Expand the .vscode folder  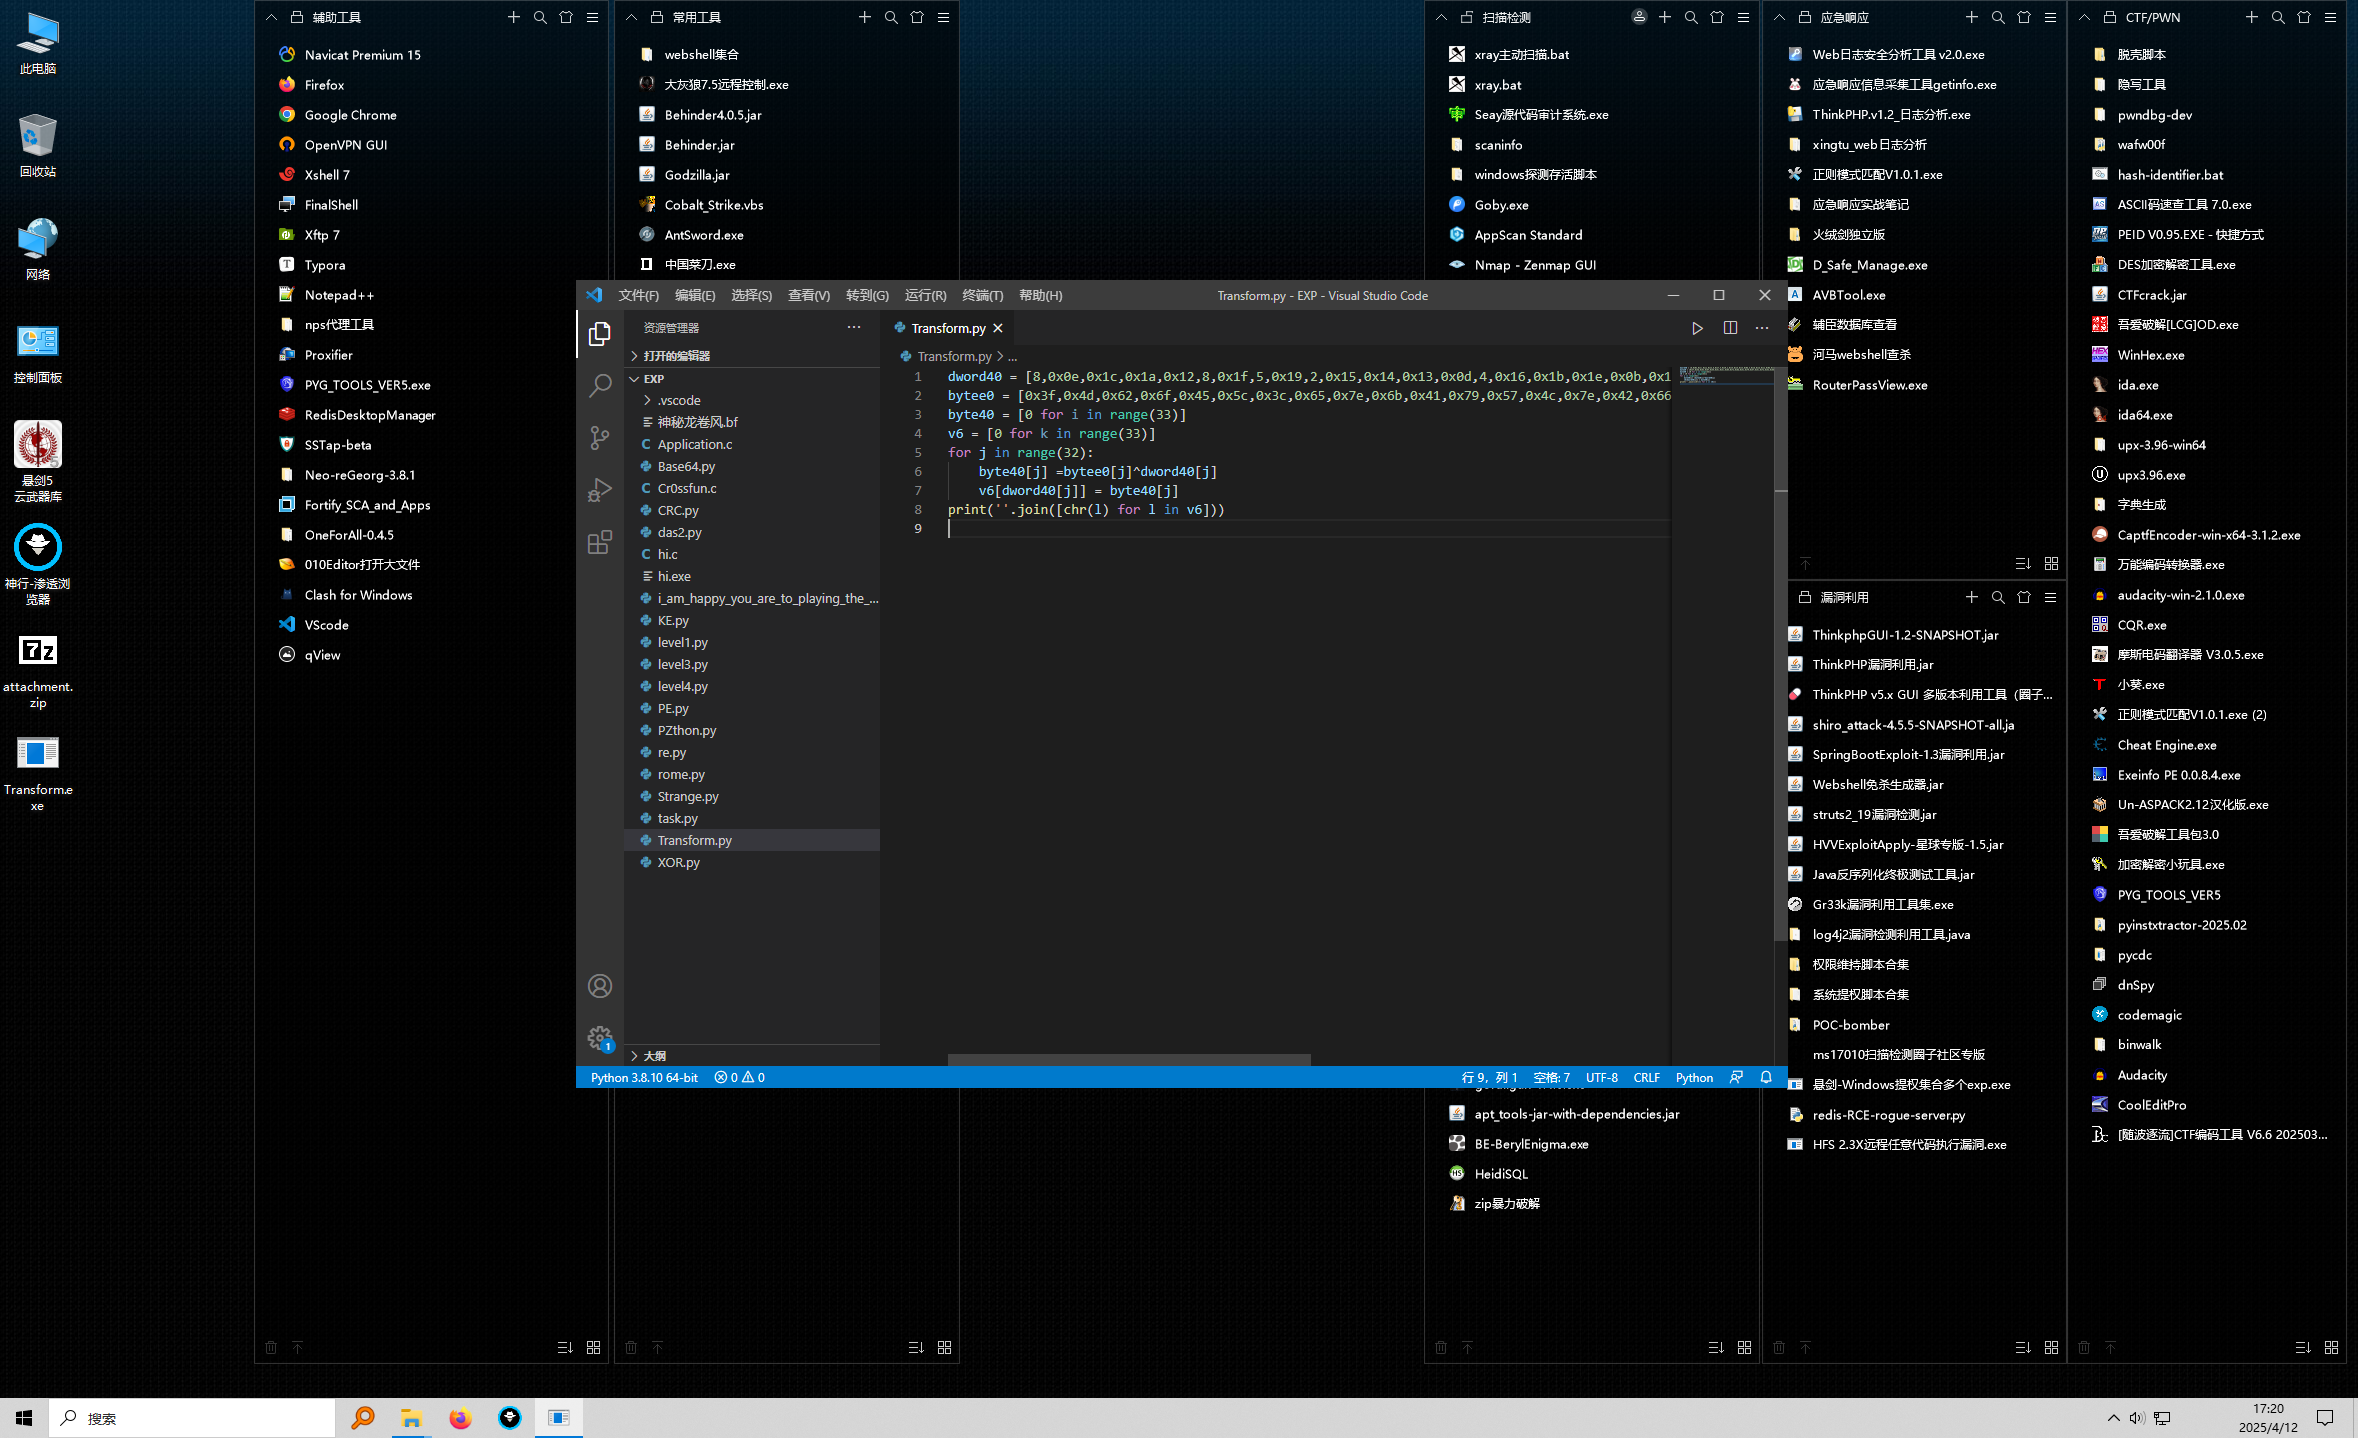coord(678,400)
